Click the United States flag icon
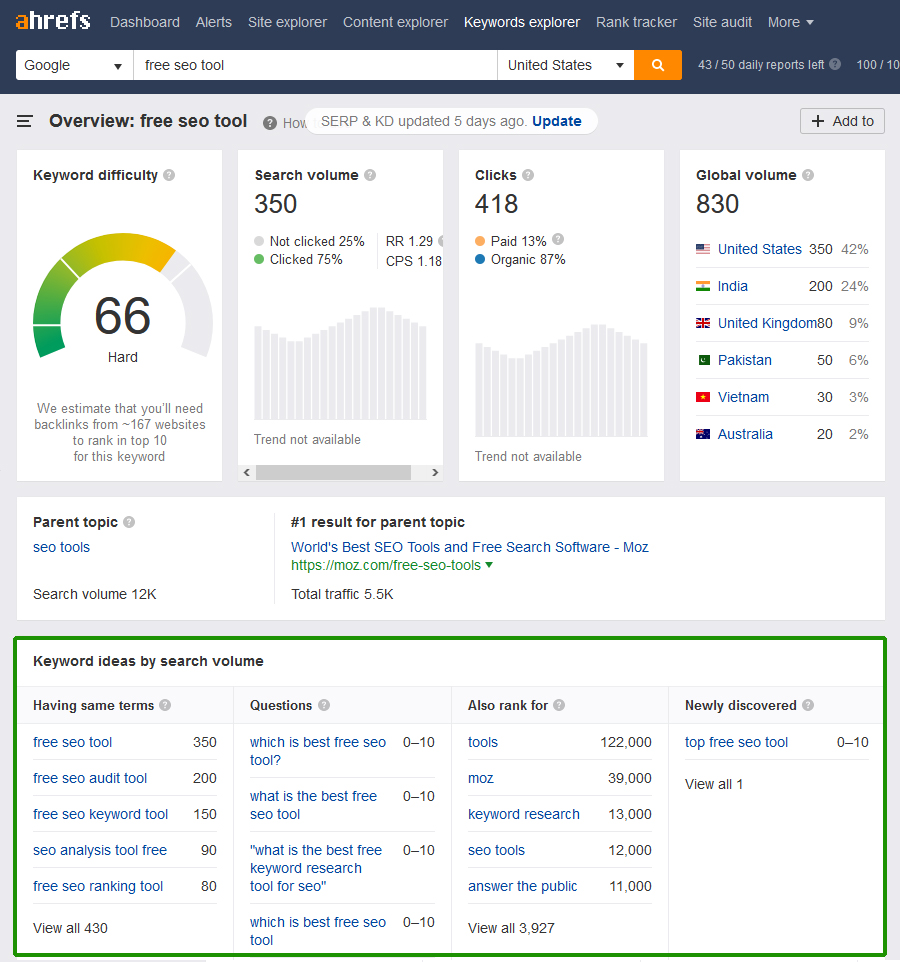The image size is (900, 962). coord(703,249)
